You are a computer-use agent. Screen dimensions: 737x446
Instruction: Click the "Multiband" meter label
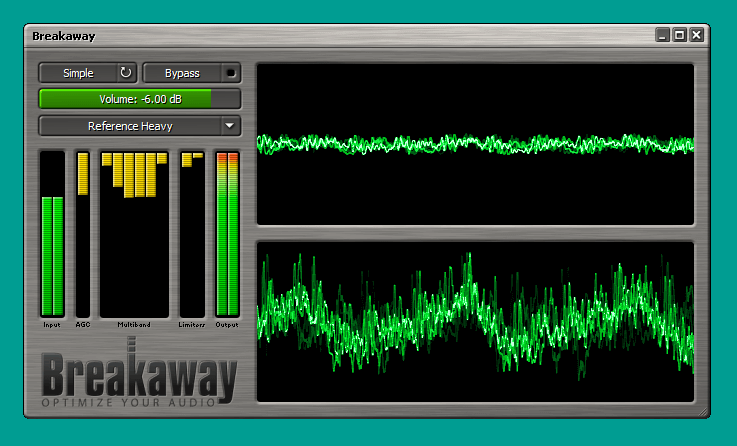(134, 325)
